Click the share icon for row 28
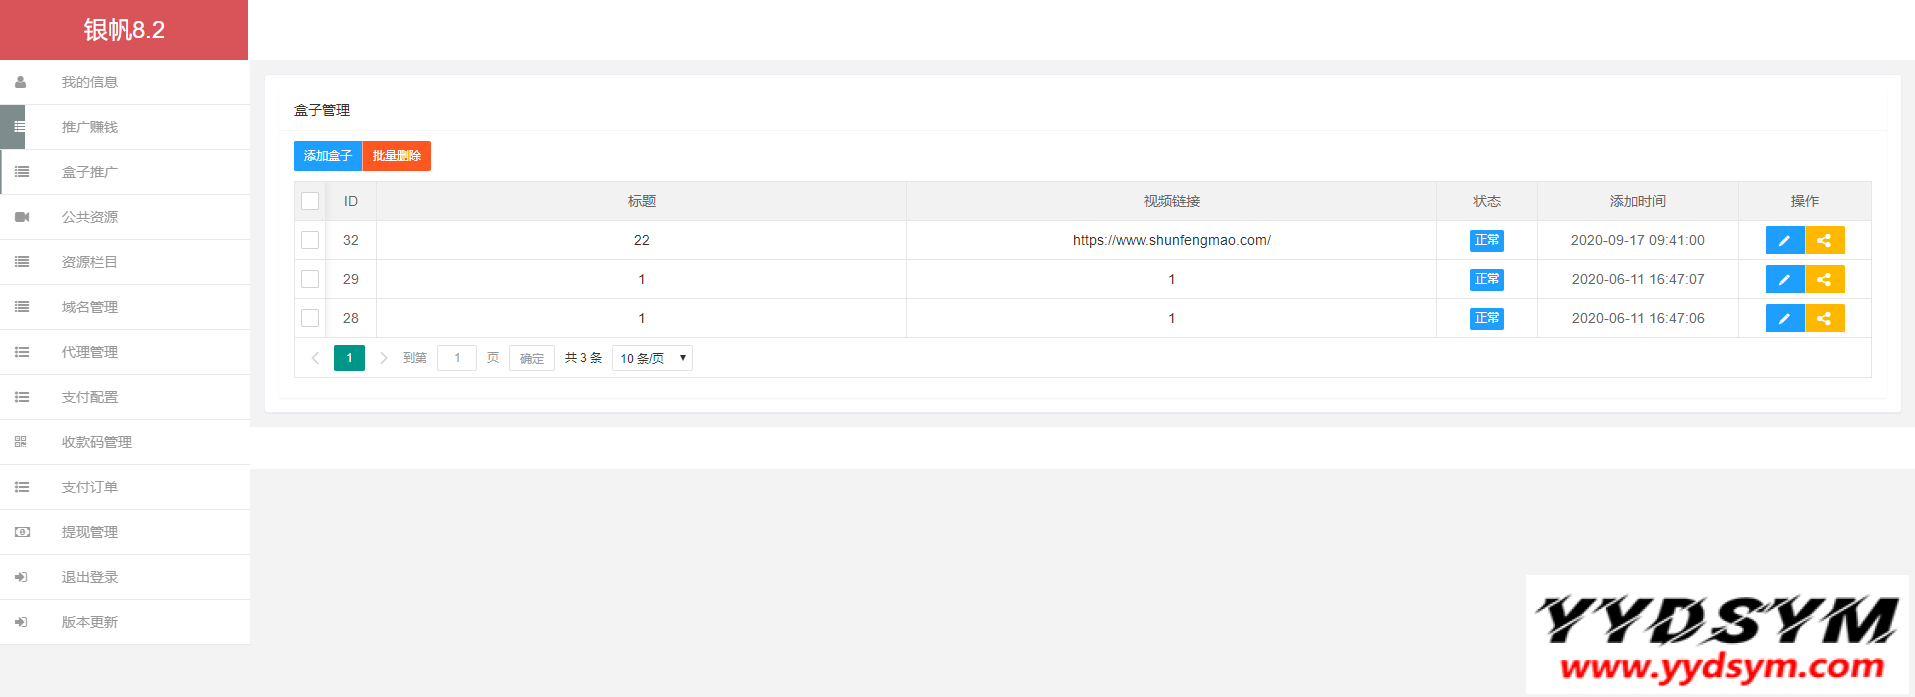1915x697 pixels. pyautogui.click(x=1824, y=318)
